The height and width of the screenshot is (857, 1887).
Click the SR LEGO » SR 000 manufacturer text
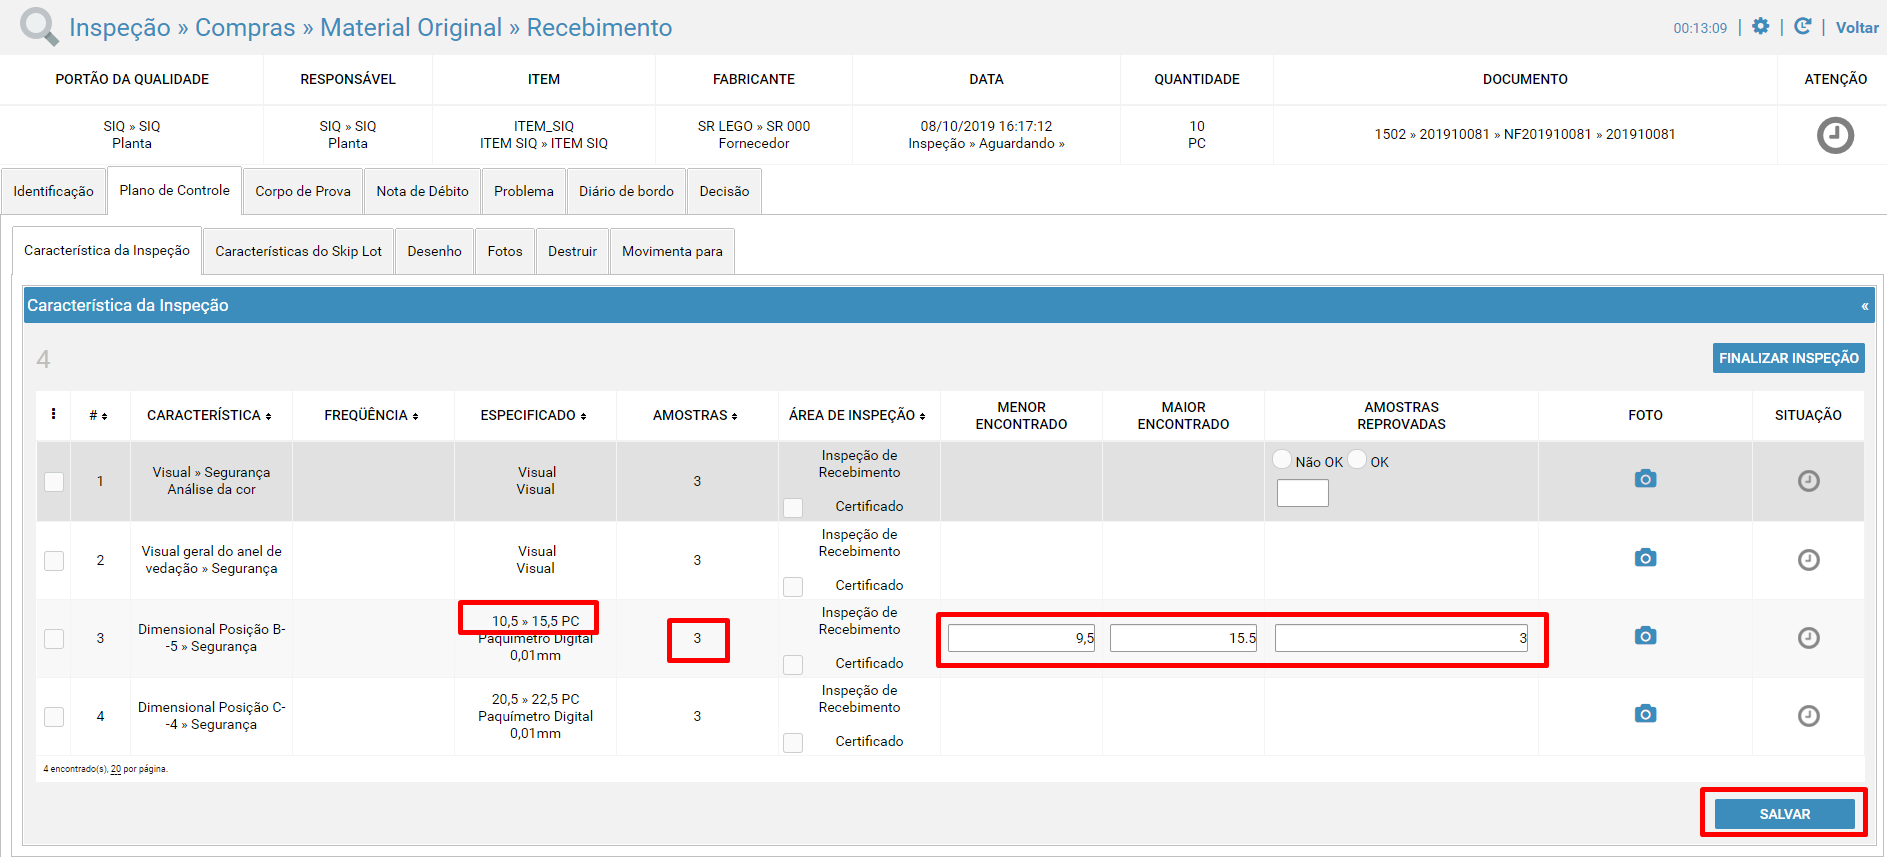pos(754,126)
